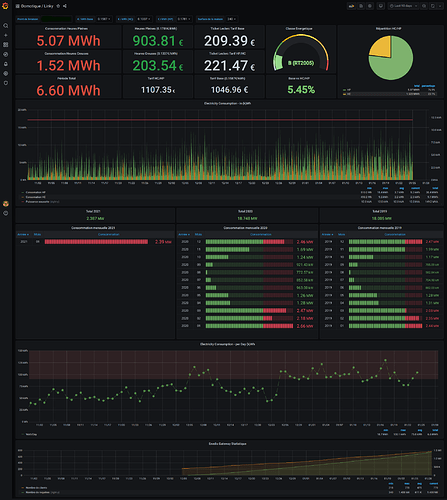Star the Domotique / Linky dashboard
This screenshot has width=447, height=500.
tap(58, 6)
